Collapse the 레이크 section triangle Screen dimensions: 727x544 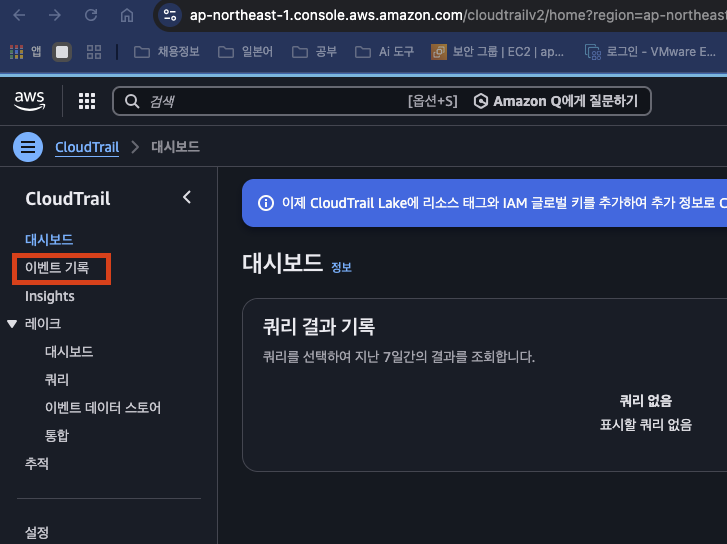pos(12,324)
